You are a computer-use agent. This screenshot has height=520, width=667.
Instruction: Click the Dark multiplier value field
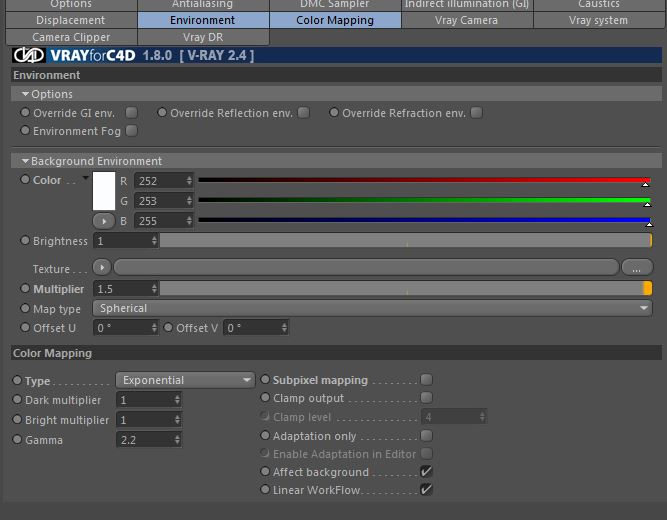coord(149,400)
